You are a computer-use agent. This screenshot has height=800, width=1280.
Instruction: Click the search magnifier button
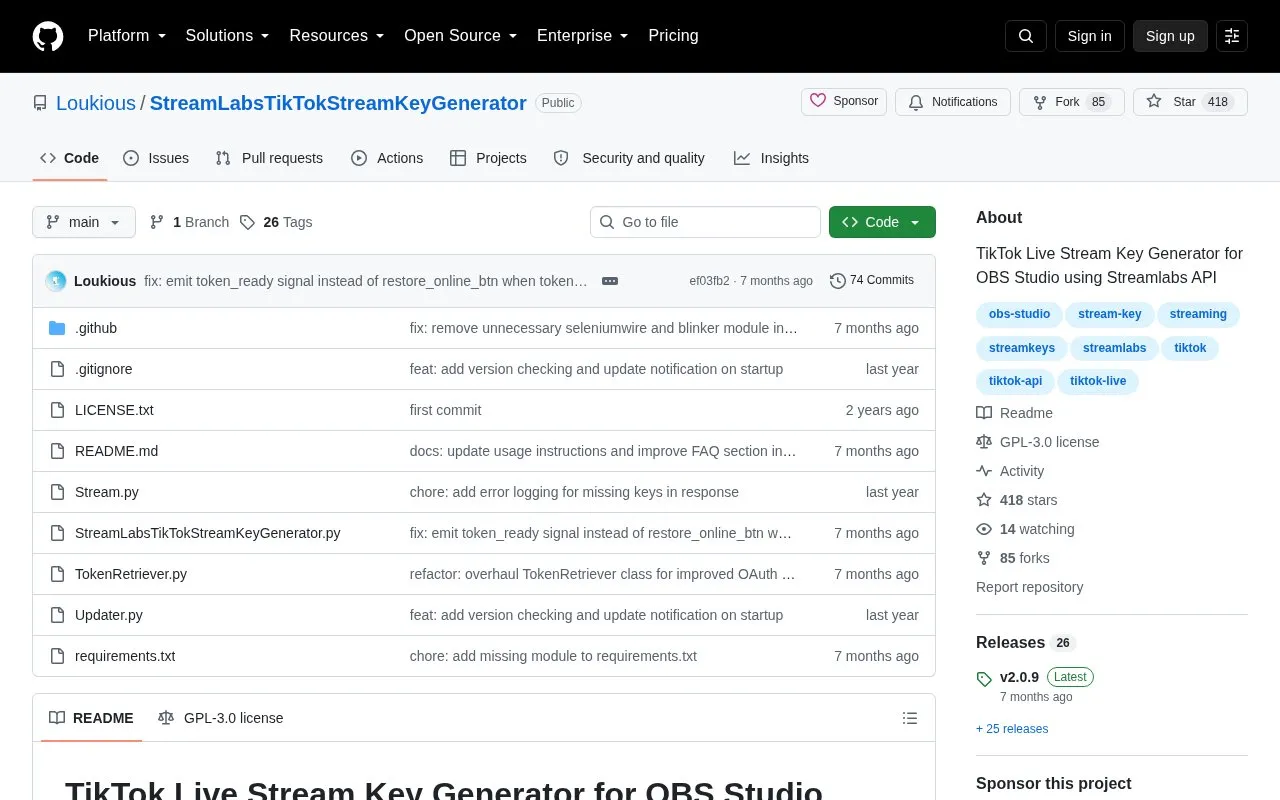1026,36
